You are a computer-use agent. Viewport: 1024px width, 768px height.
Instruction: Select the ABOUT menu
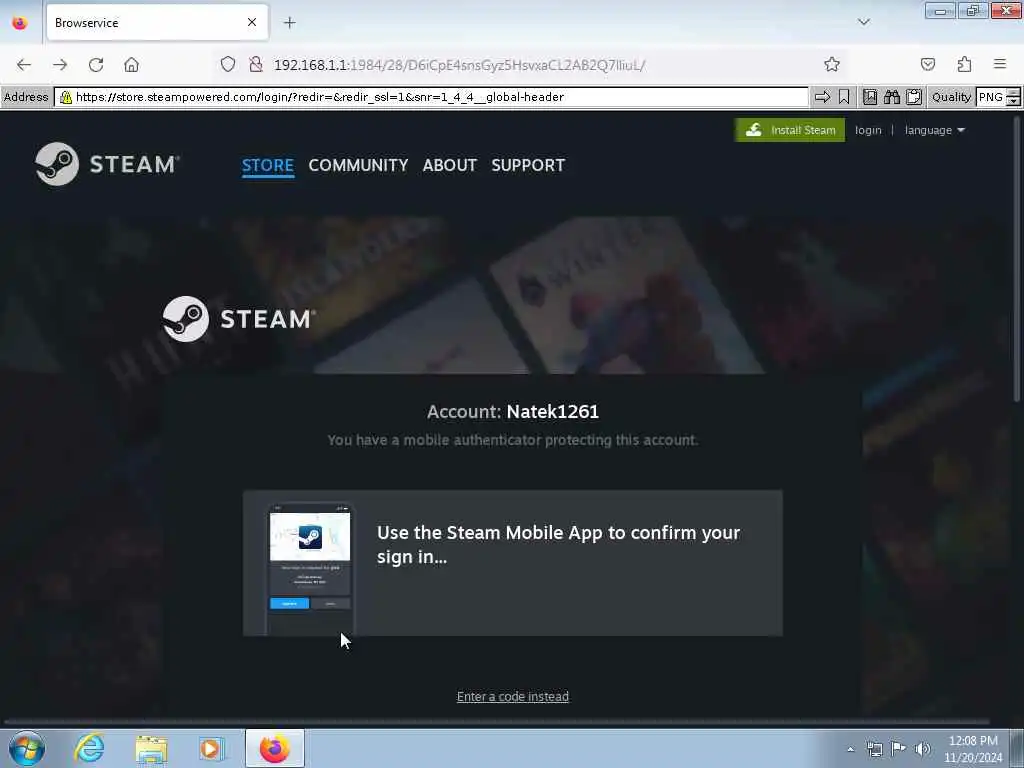click(450, 165)
